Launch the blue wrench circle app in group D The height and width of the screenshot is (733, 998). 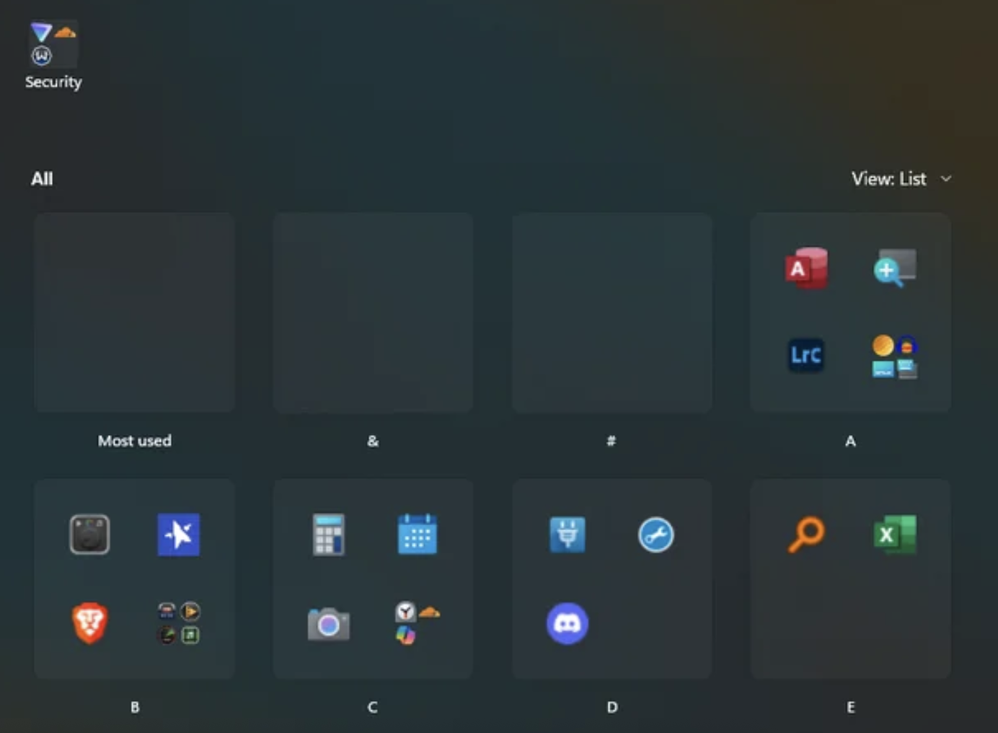click(656, 534)
